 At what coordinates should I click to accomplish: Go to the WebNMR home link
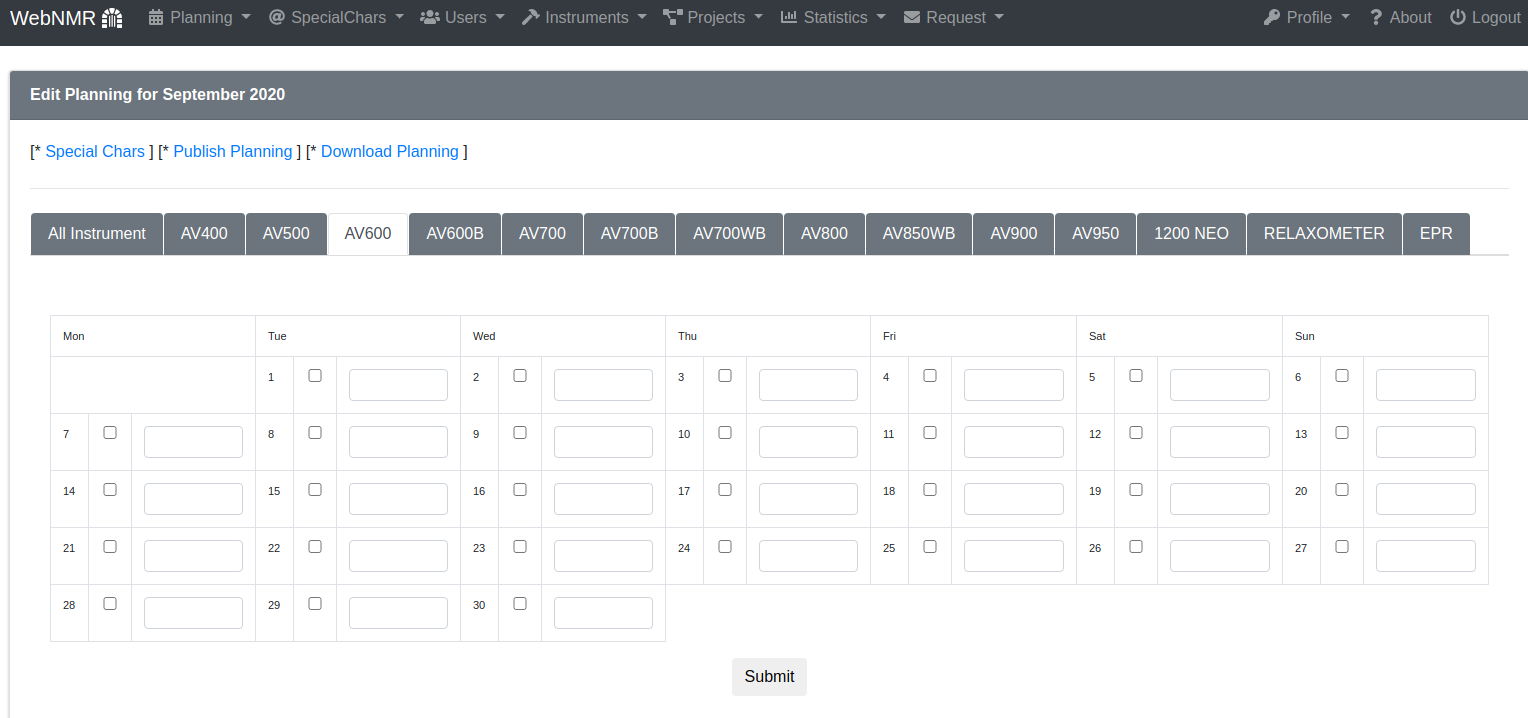(66, 18)
